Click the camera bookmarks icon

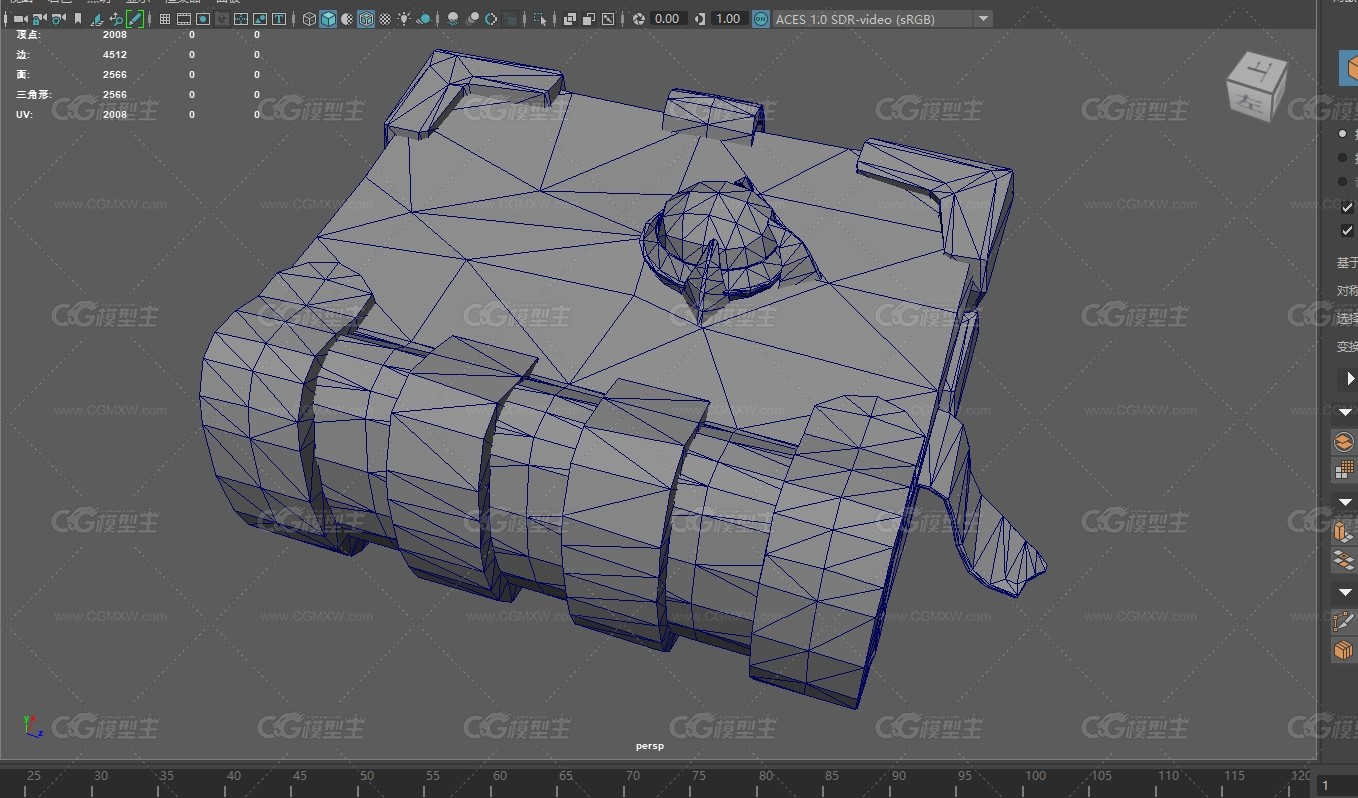point(77,19)
